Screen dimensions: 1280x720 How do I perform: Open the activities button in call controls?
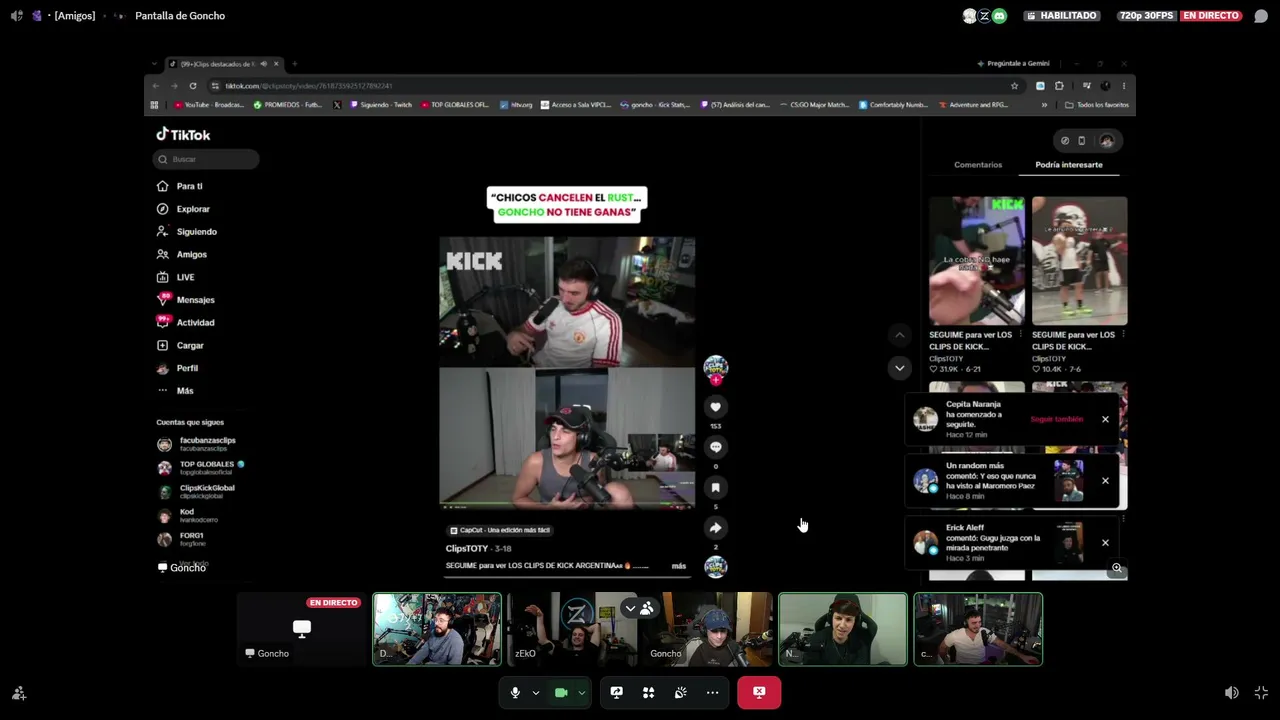[649, 692]
